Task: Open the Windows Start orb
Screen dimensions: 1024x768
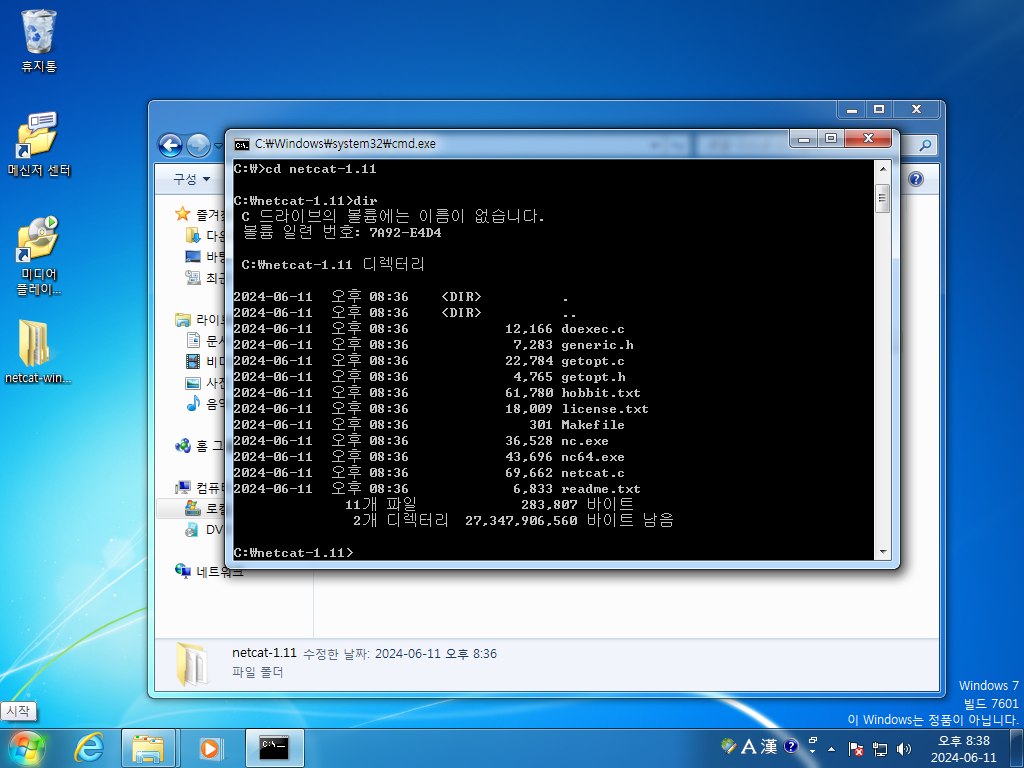Action: click(26, 748)
